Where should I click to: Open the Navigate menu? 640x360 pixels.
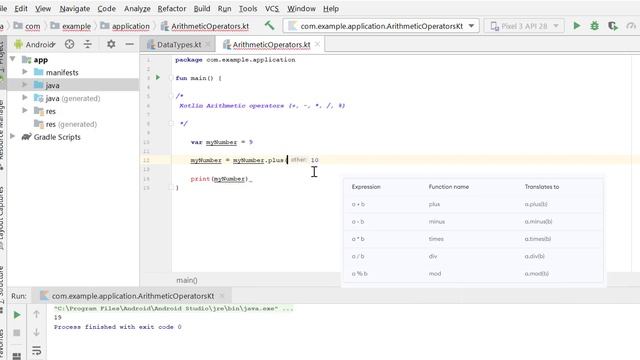coord(75,9)
